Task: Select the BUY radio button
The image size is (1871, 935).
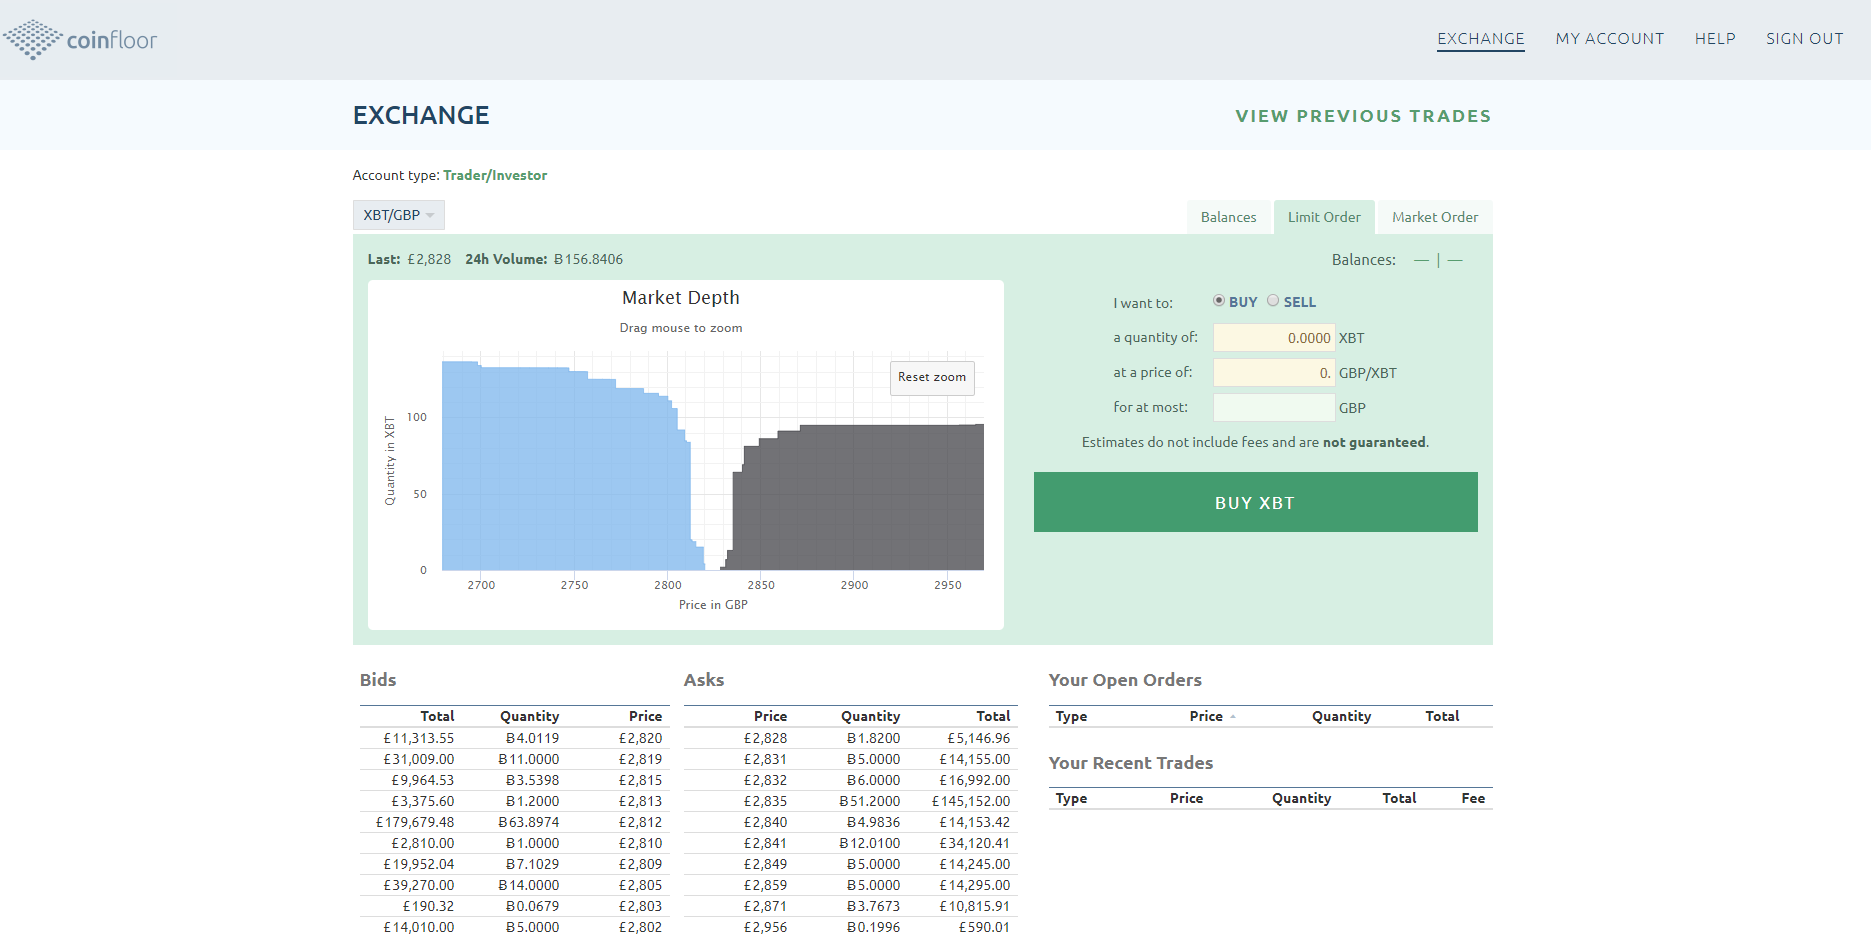Action: (1219, 300)
